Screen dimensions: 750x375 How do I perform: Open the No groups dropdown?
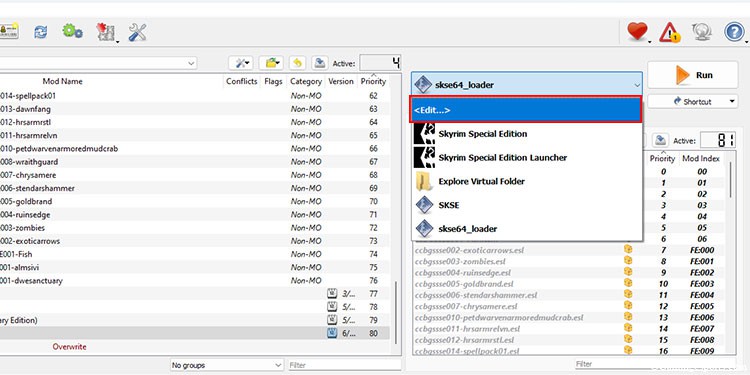227,365
